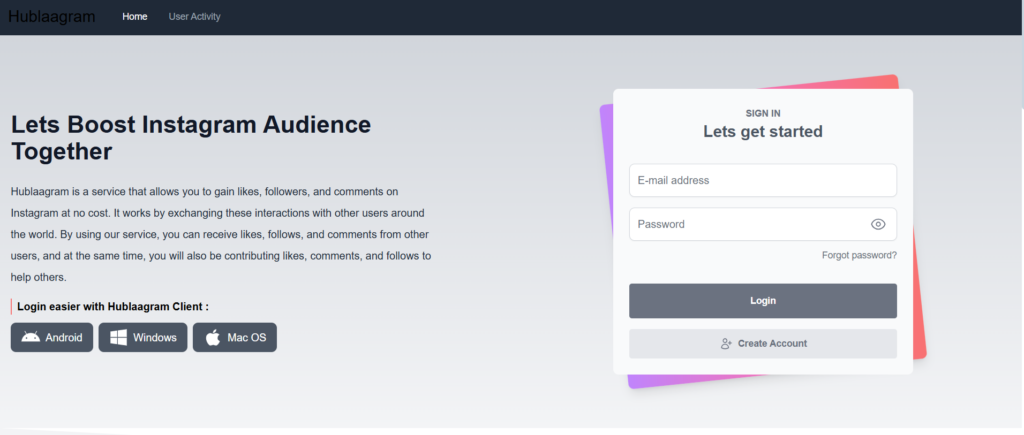The image size is (1024, 435).
Task: Click the Hublaagram logo in the navbar
Action: pyautogui.click(x=52, y=16)
